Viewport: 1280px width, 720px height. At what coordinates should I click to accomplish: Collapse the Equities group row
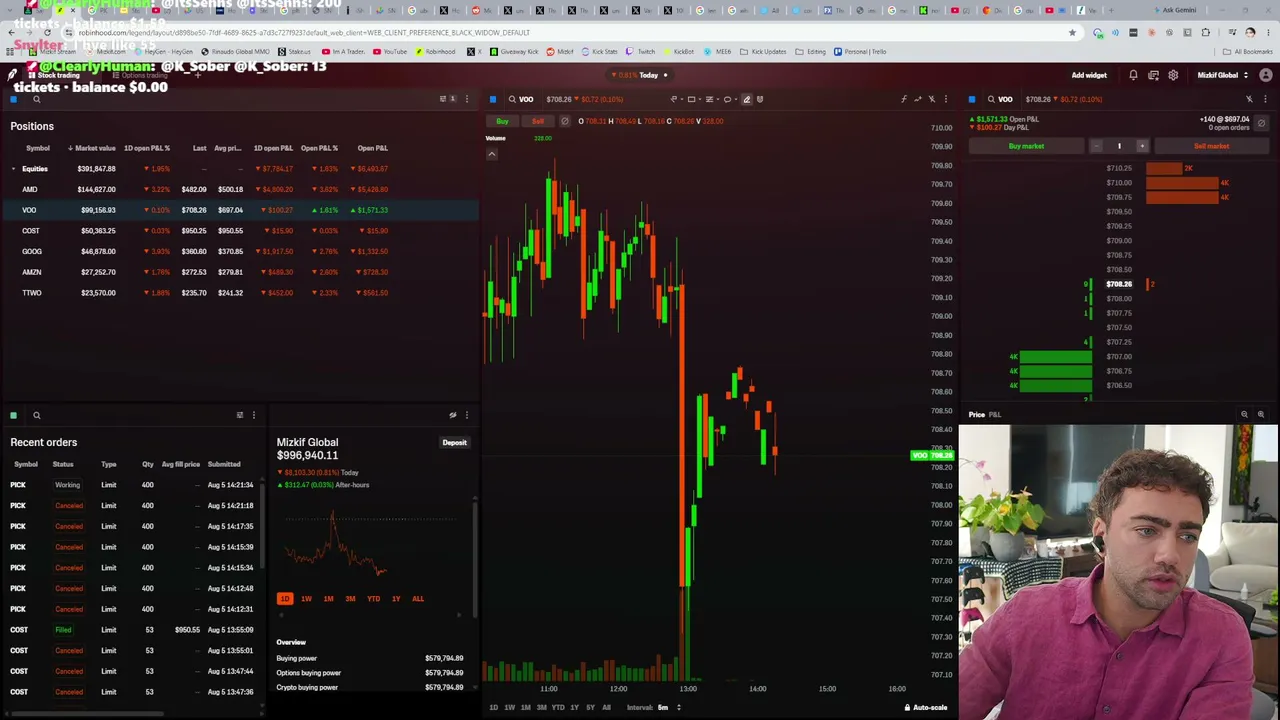tap(13, 169)
